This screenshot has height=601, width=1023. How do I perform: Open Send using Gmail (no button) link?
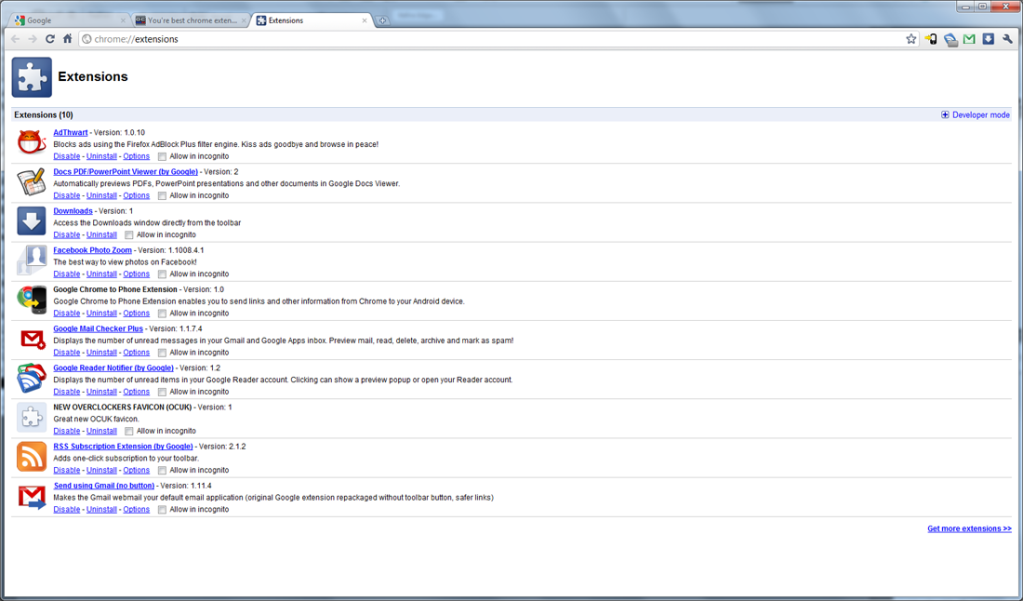[104, 485]
